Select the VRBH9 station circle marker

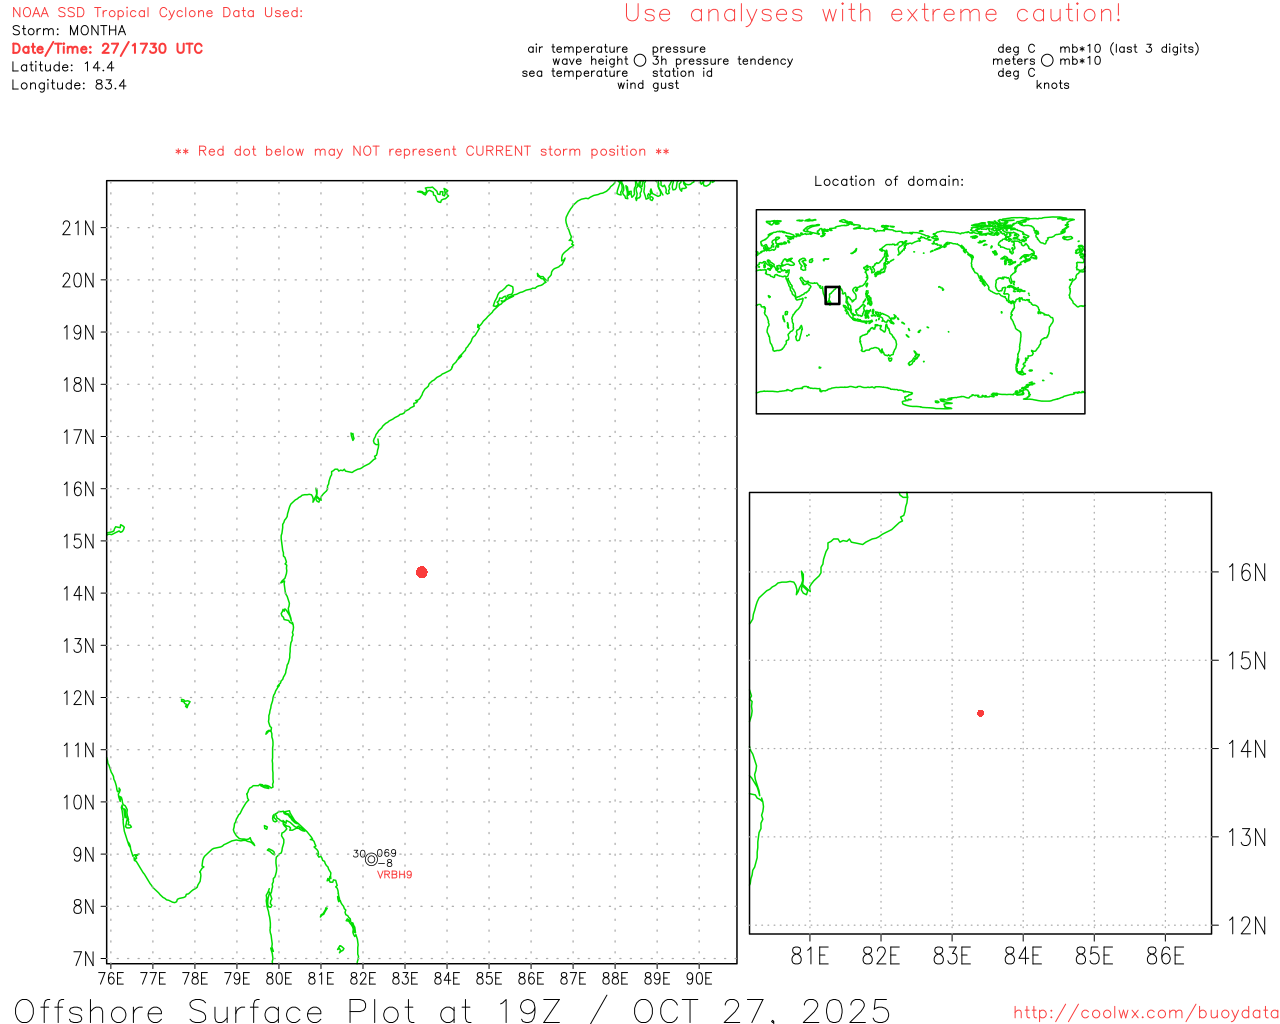click(x=371, y=859)
